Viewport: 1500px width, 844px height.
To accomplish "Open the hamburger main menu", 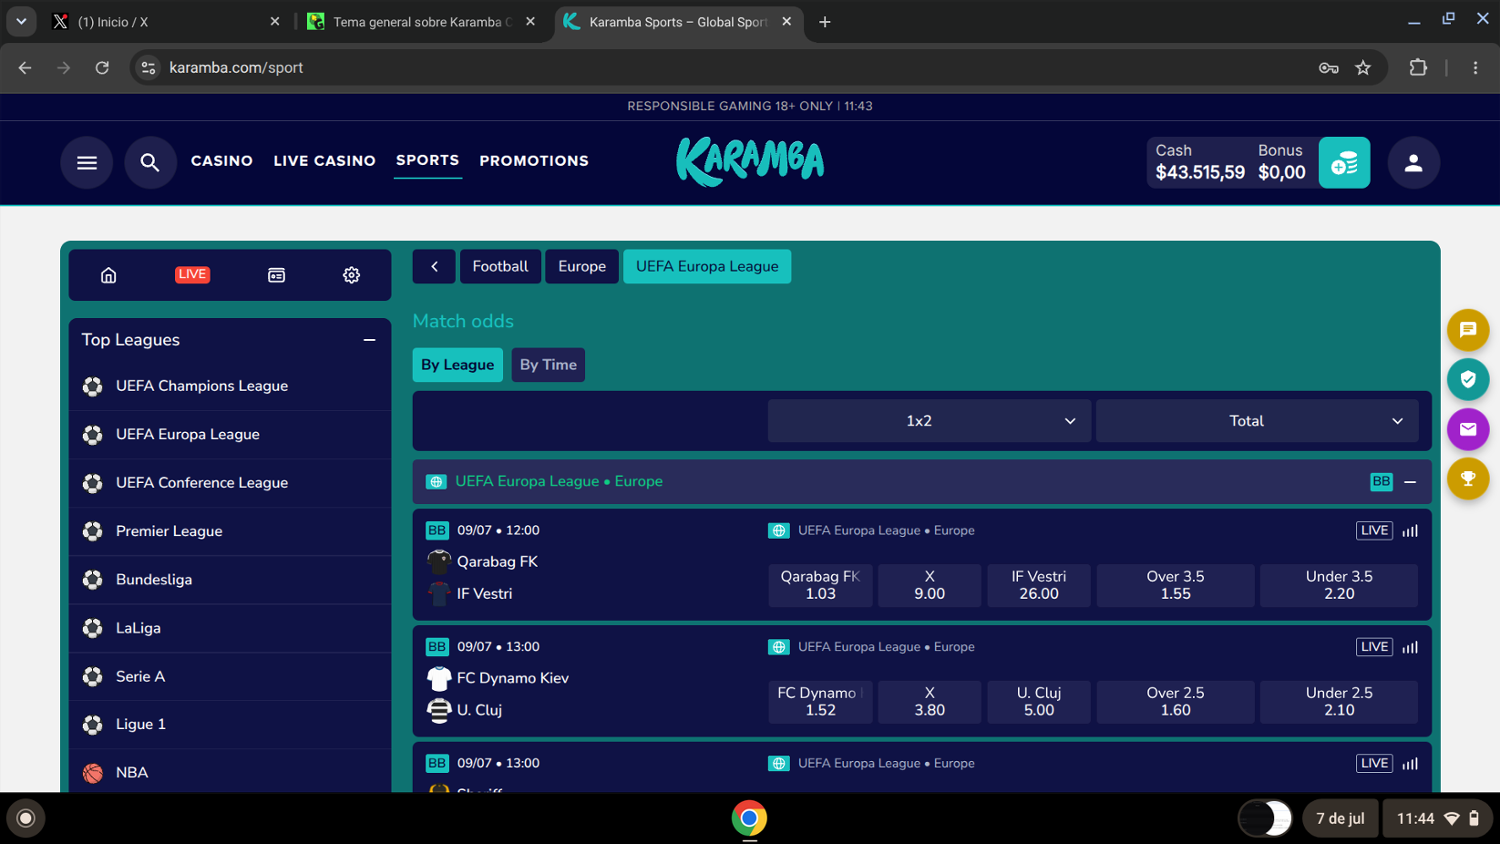I will [x=87, y=162].
